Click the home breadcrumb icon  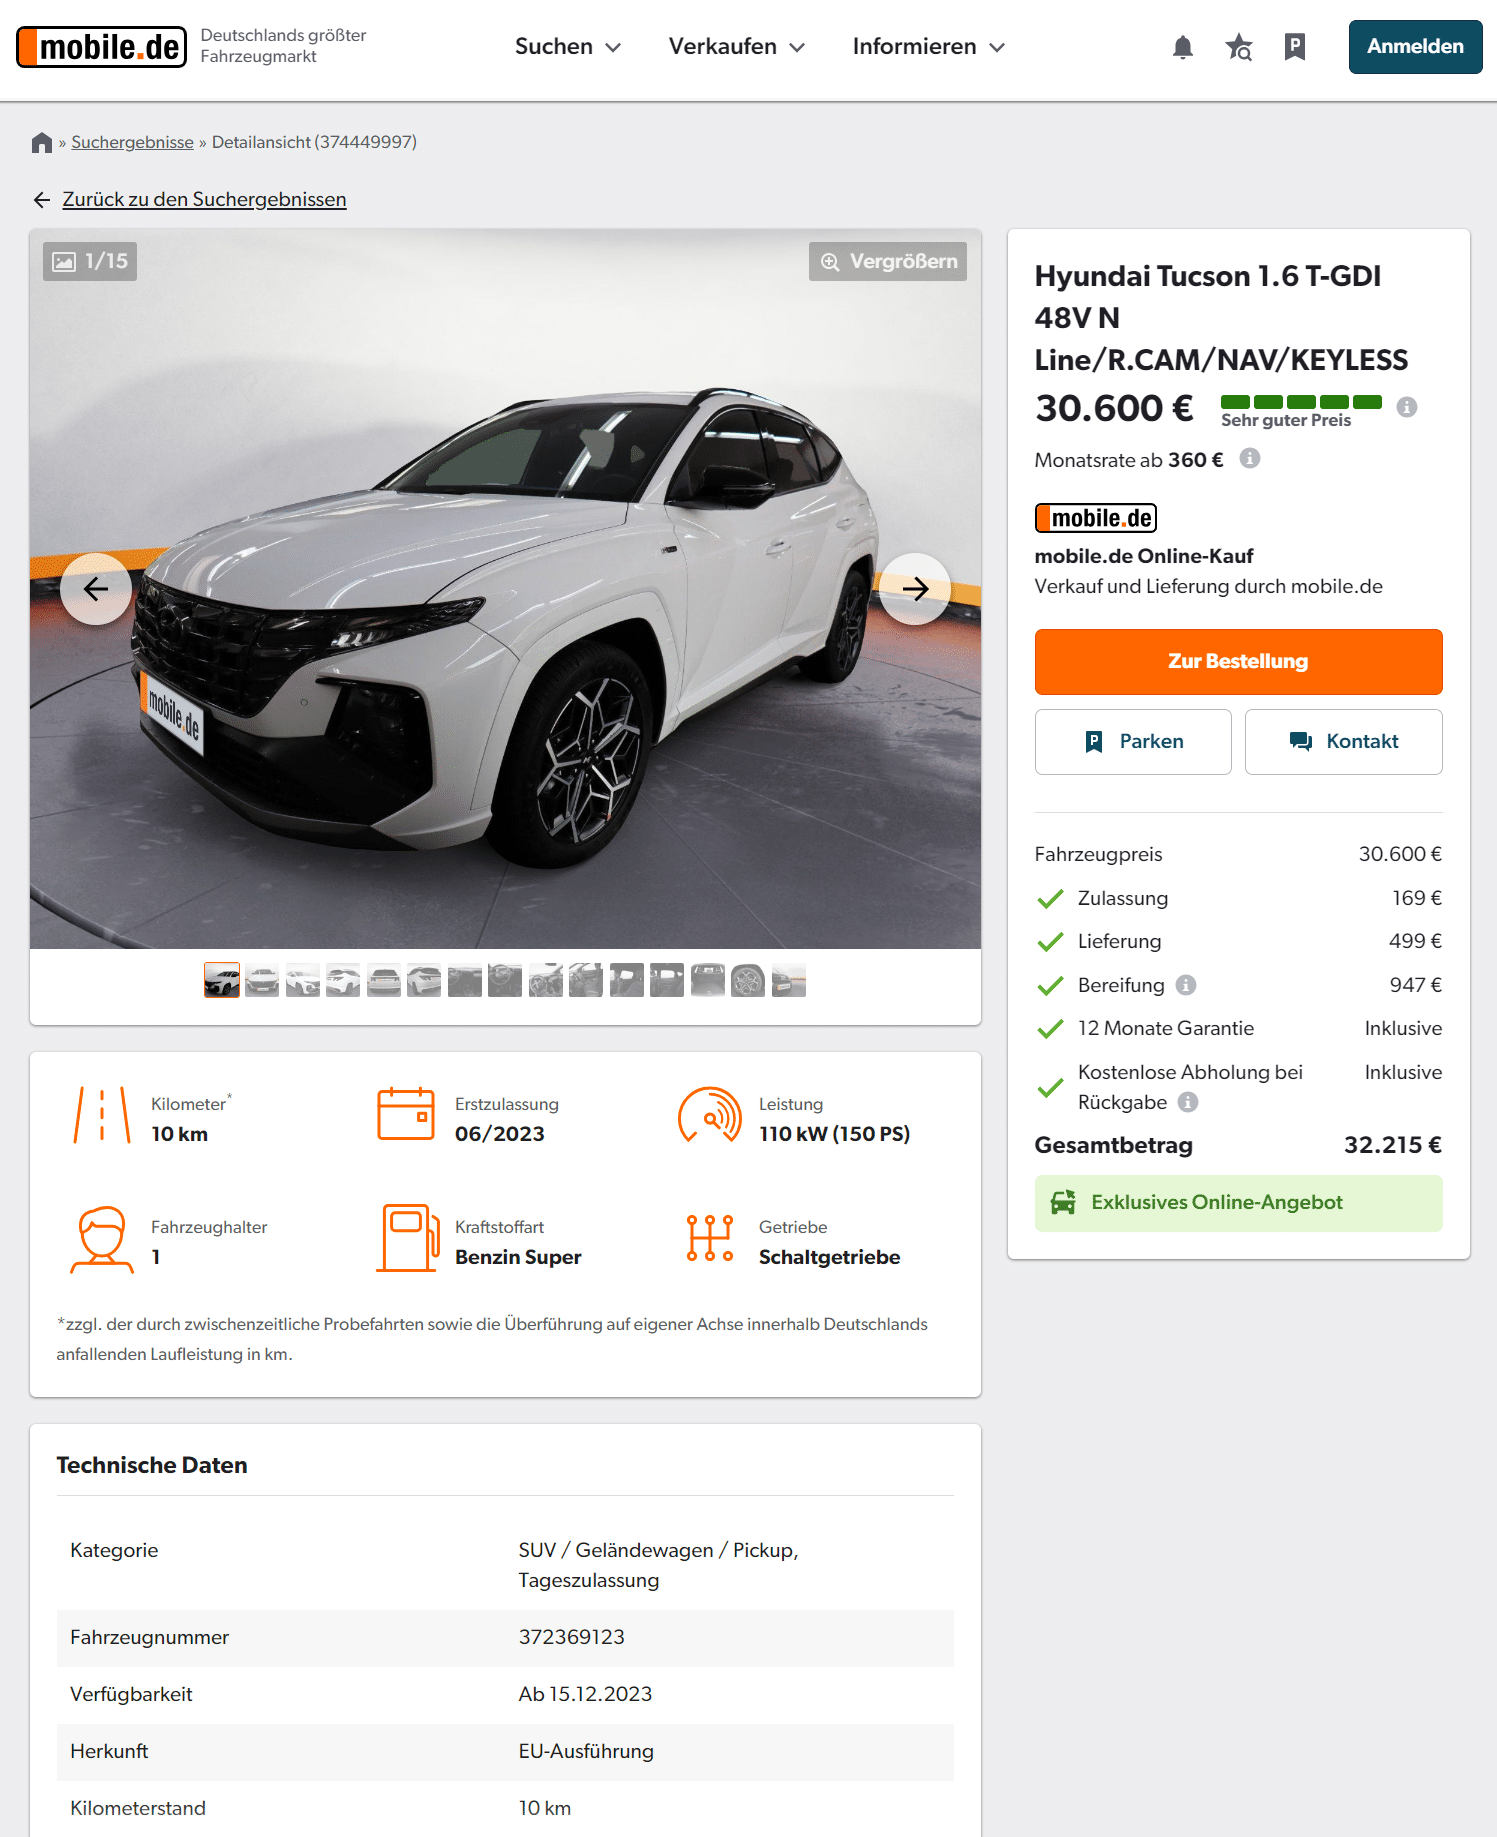click(42, 143)
